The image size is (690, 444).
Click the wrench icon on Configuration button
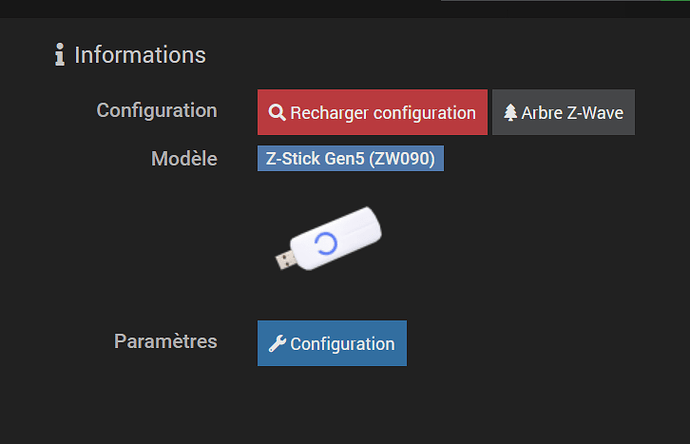point(277,344)
